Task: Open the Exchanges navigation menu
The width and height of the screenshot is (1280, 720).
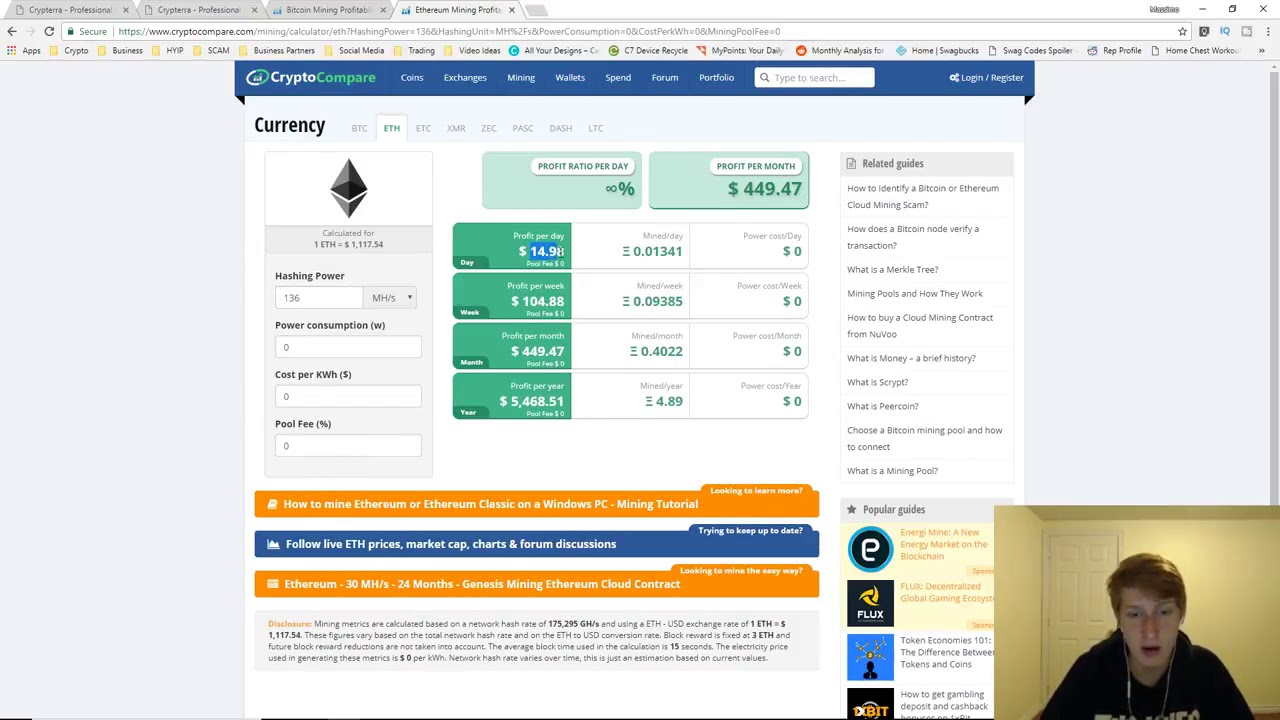Action: 465,78
